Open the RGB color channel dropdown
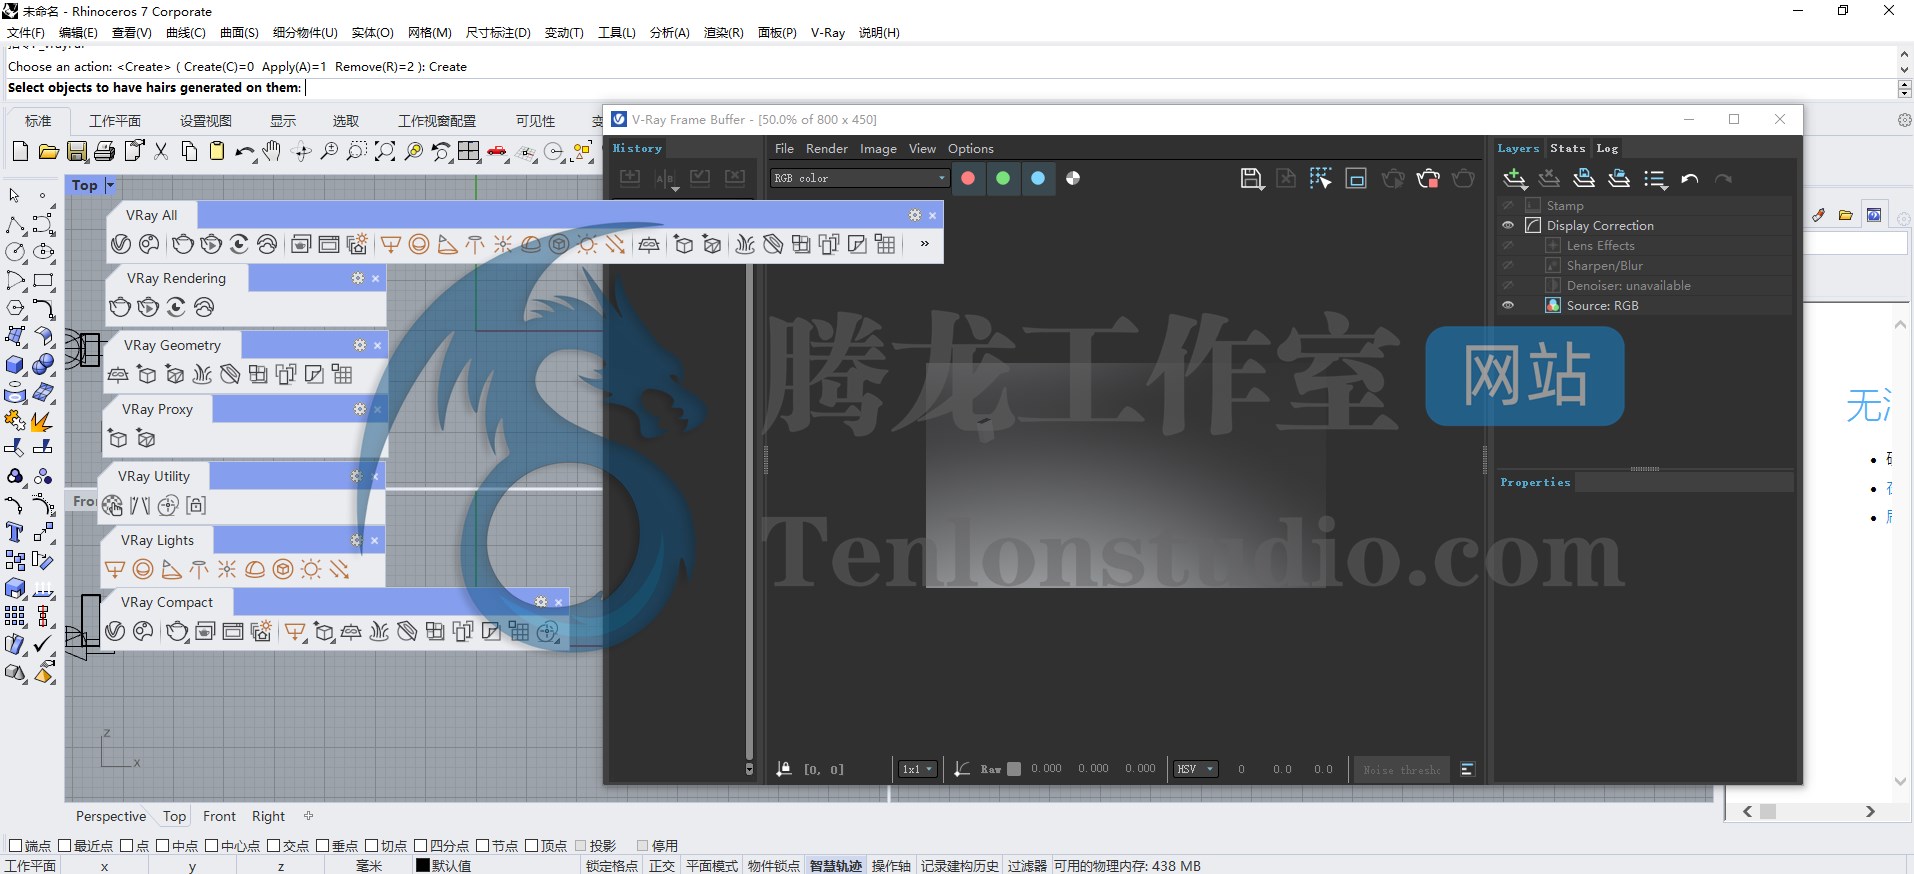This screenshot has width=1914, height=874. 860,178
